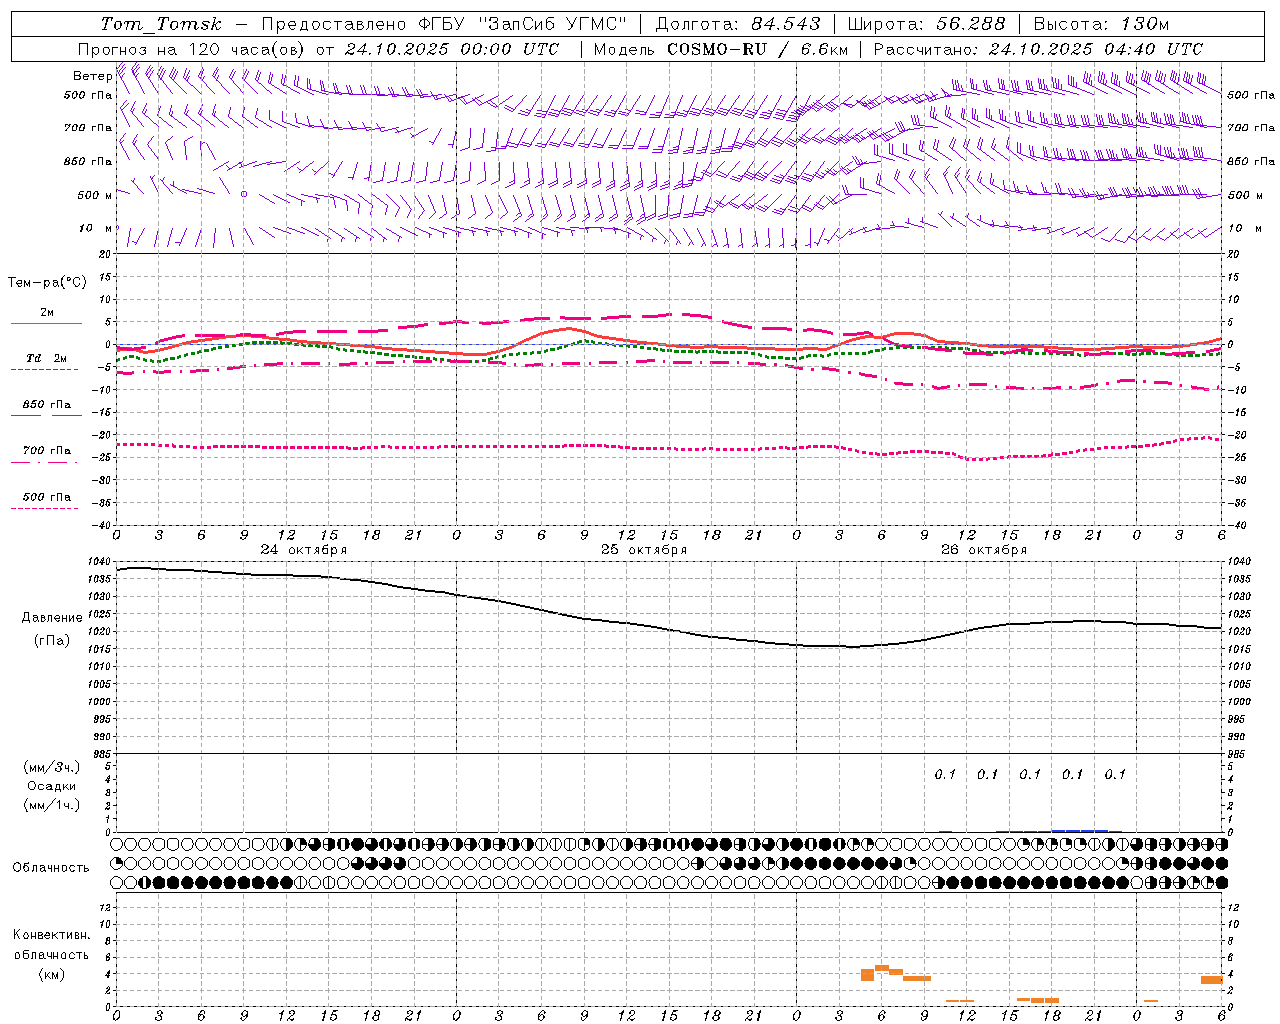Select the forecast line "Прогноз на 120 часа(ов)"
Viewport: 1280px width, 1024px height.
point(192,49)
